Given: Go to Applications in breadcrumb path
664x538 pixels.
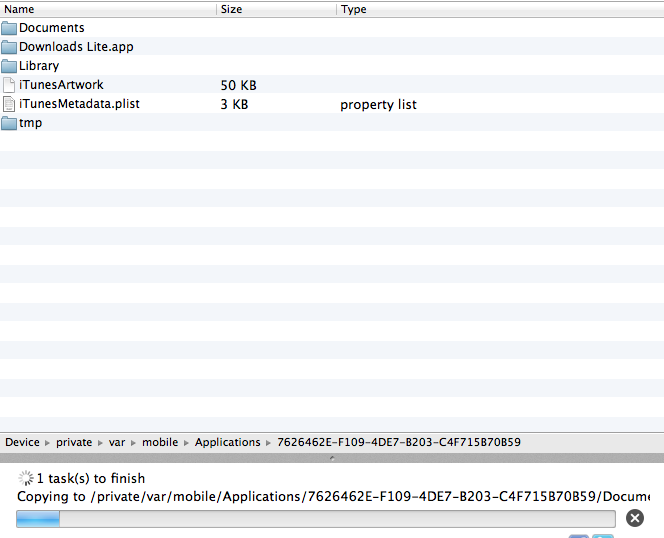Looking at the screenshot, I should (227, 442).
